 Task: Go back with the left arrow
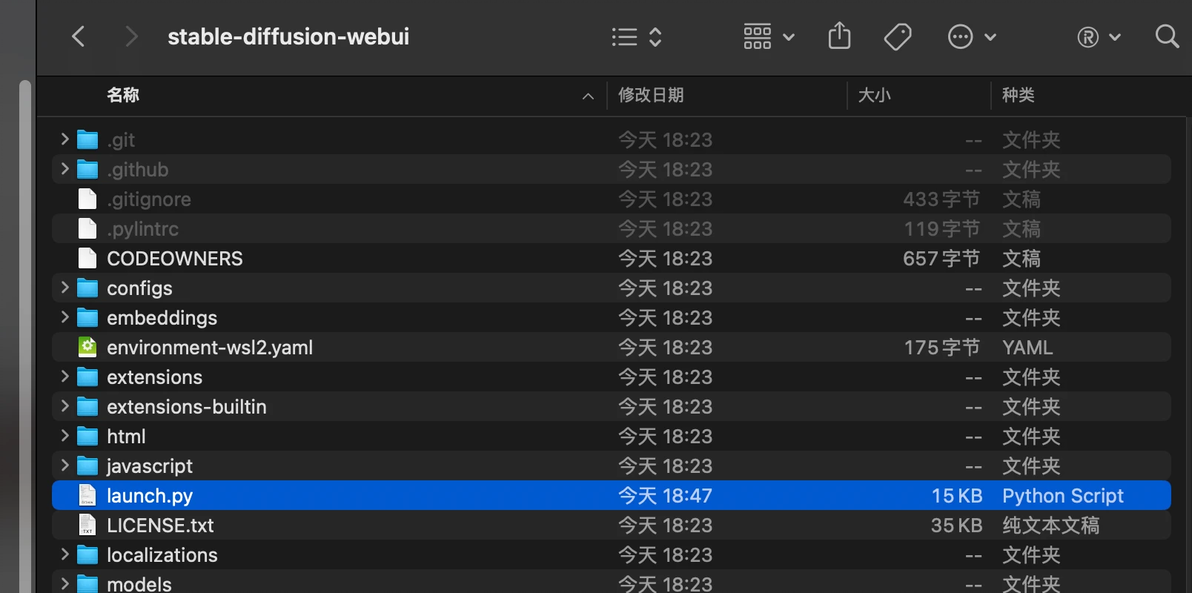tap(78, 36)
